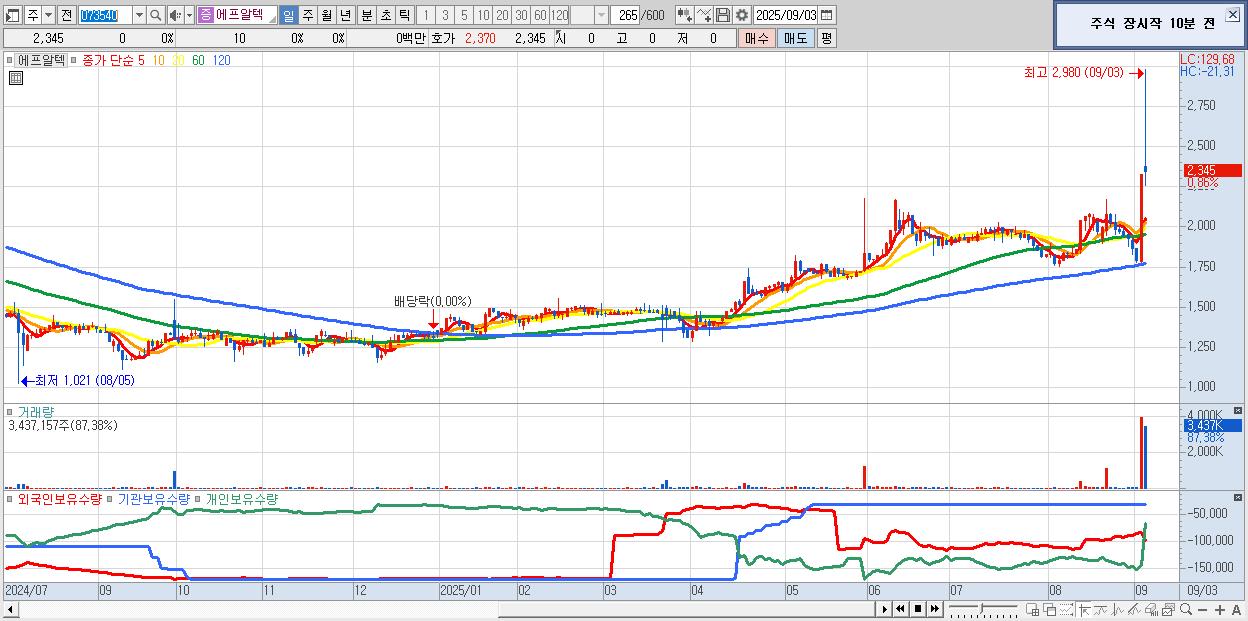Select the 틱 tick chart period

tap(404, 15)
